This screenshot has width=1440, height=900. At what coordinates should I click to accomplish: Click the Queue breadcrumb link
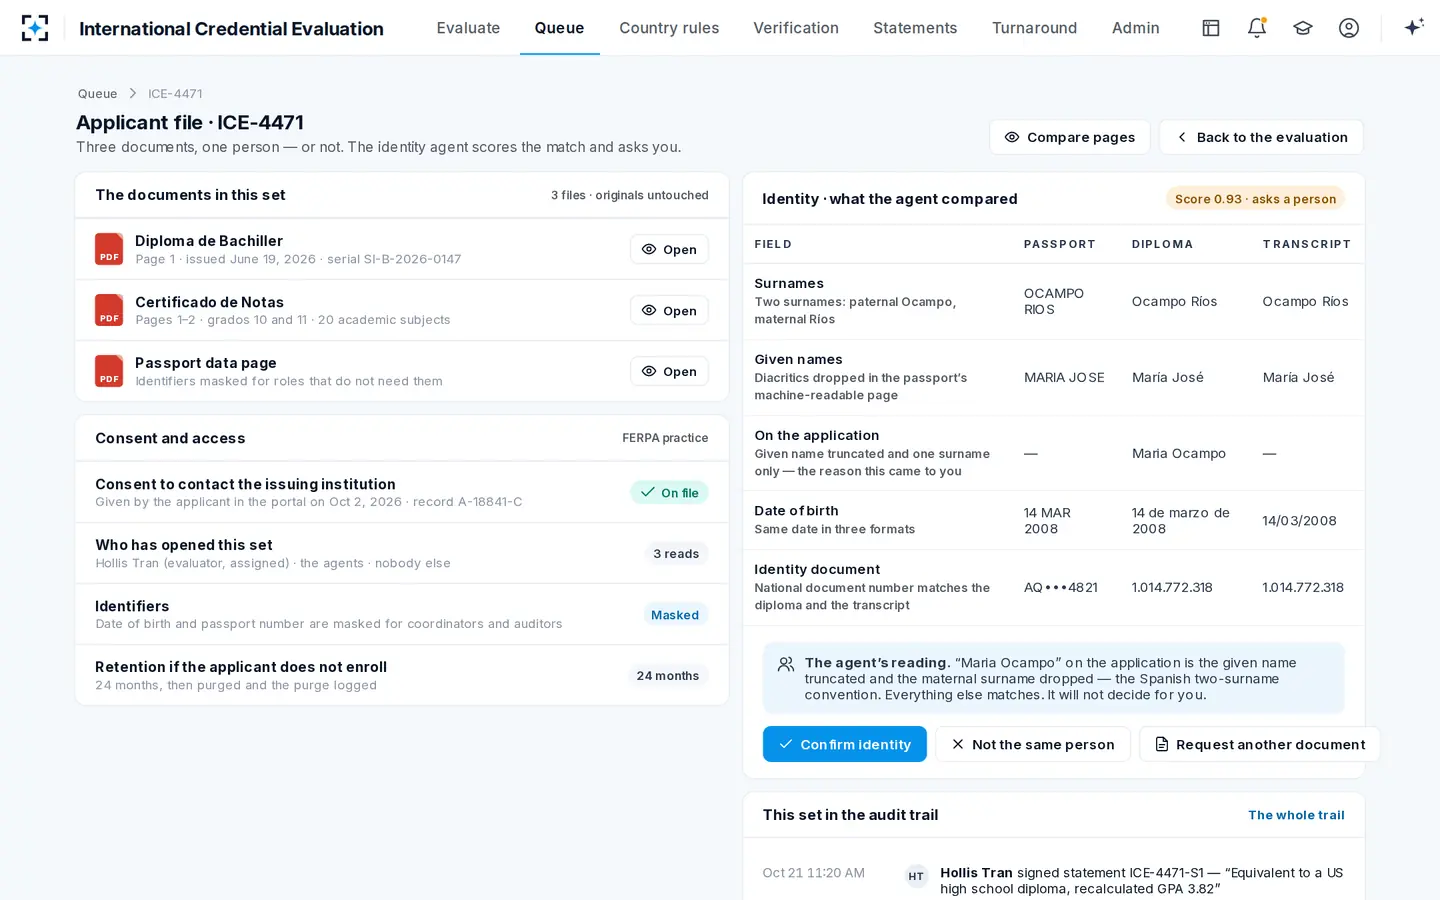click(x=97, y=94)
